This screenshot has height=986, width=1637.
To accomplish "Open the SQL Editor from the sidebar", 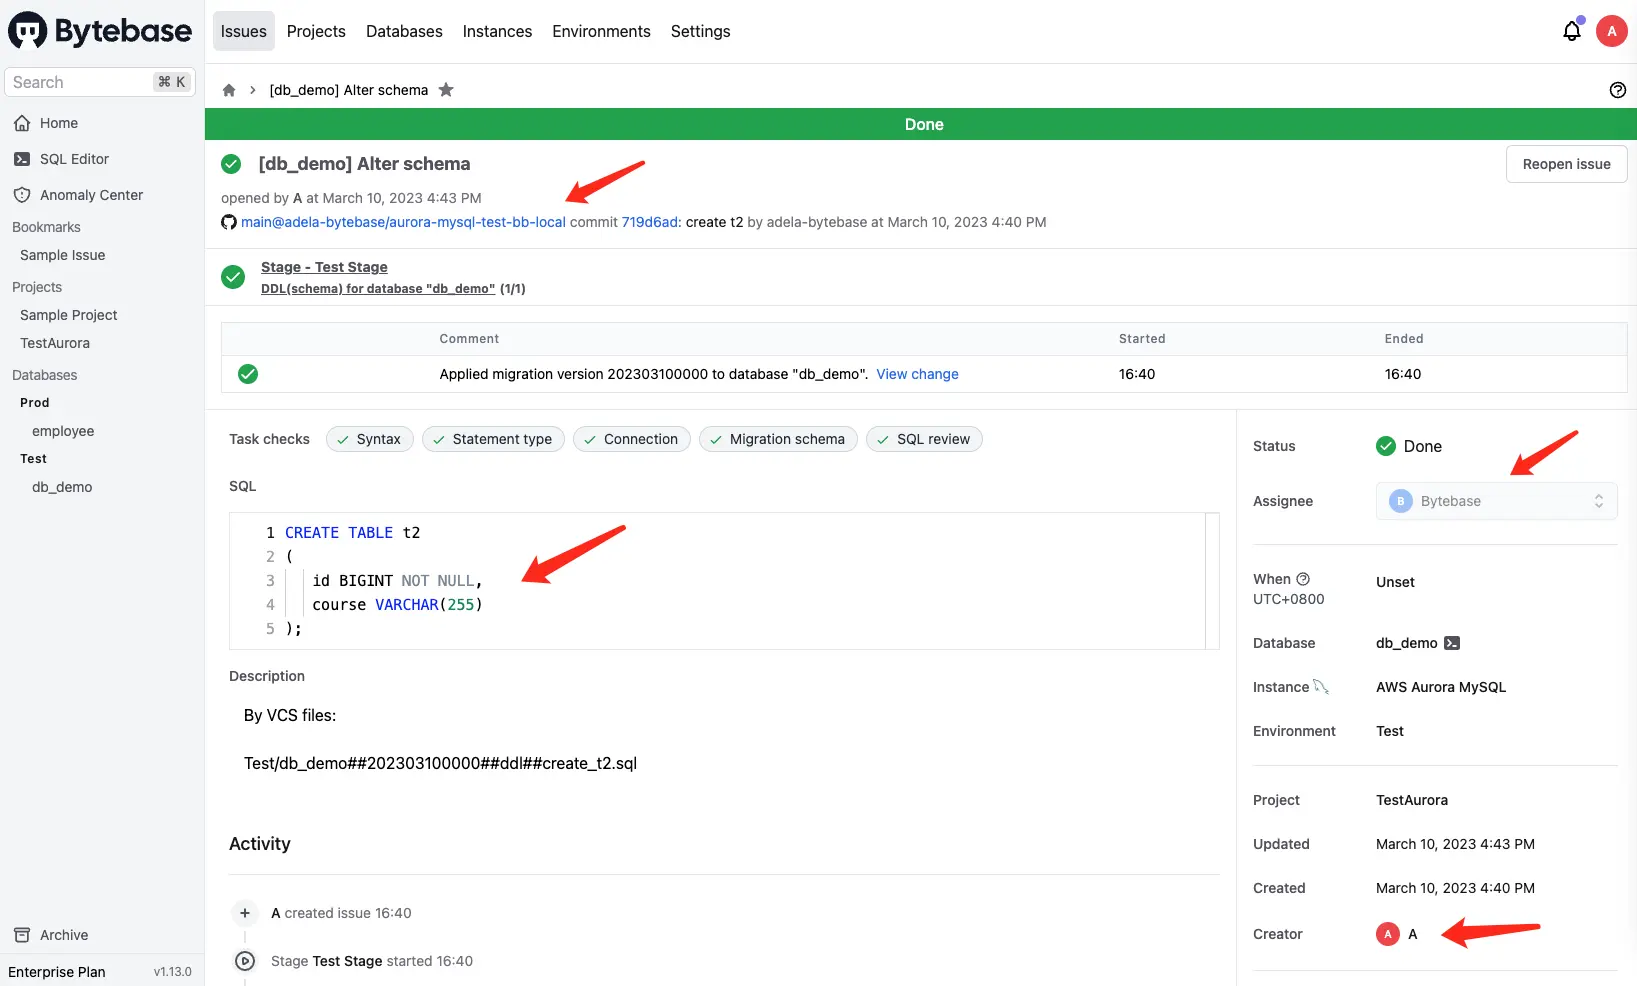I will (x=73, y=158).
